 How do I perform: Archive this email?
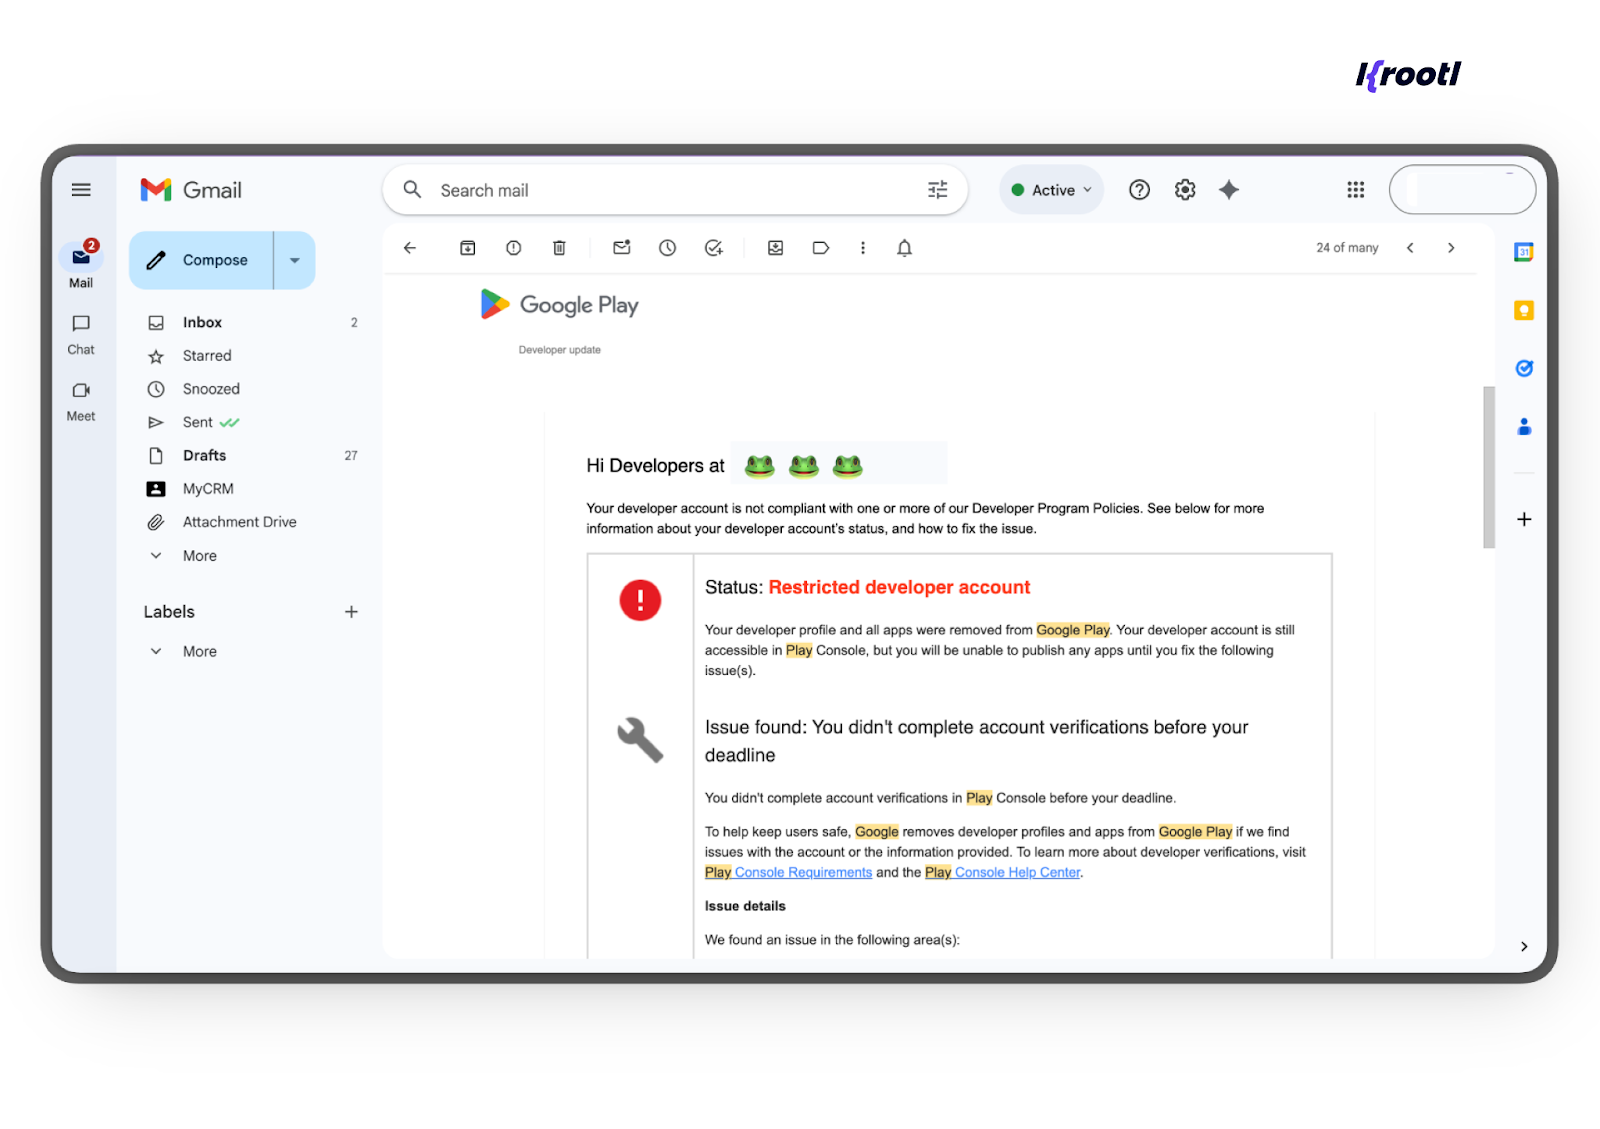click(467, 248)
